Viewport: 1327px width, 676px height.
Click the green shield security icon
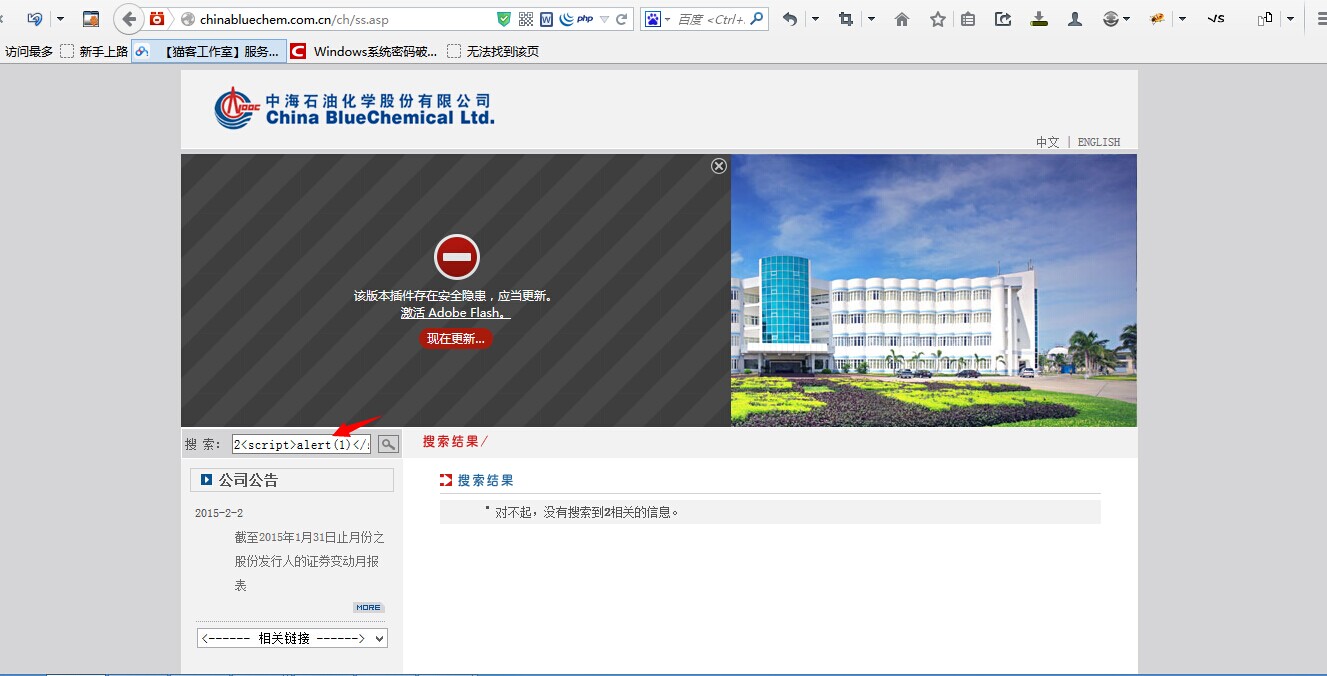[x=504, y=19]
